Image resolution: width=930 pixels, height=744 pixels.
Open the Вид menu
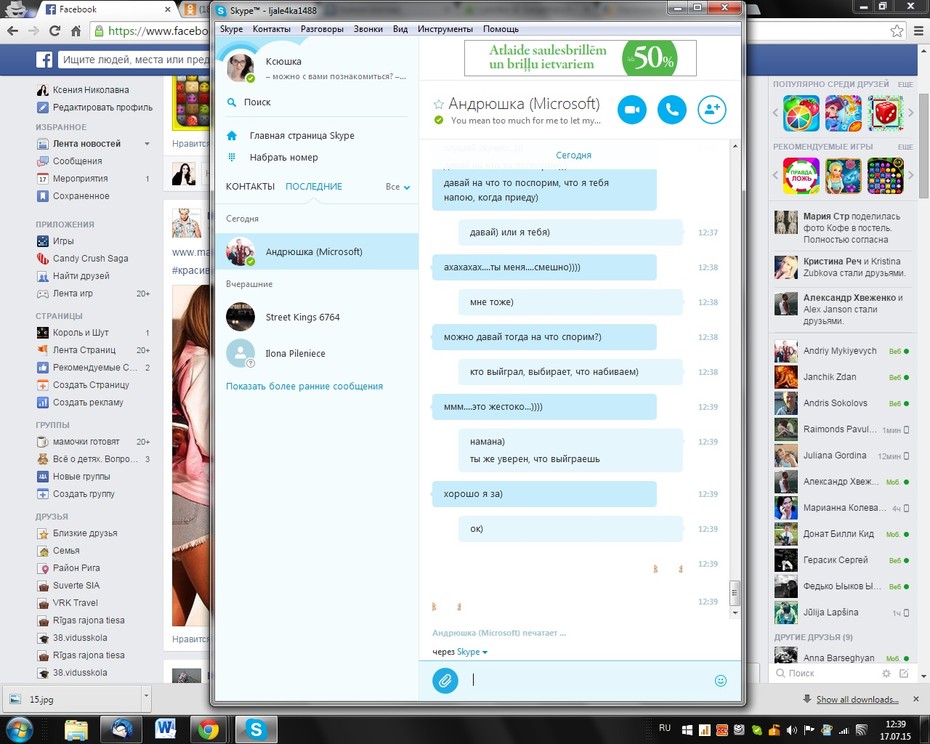[400, 29]
